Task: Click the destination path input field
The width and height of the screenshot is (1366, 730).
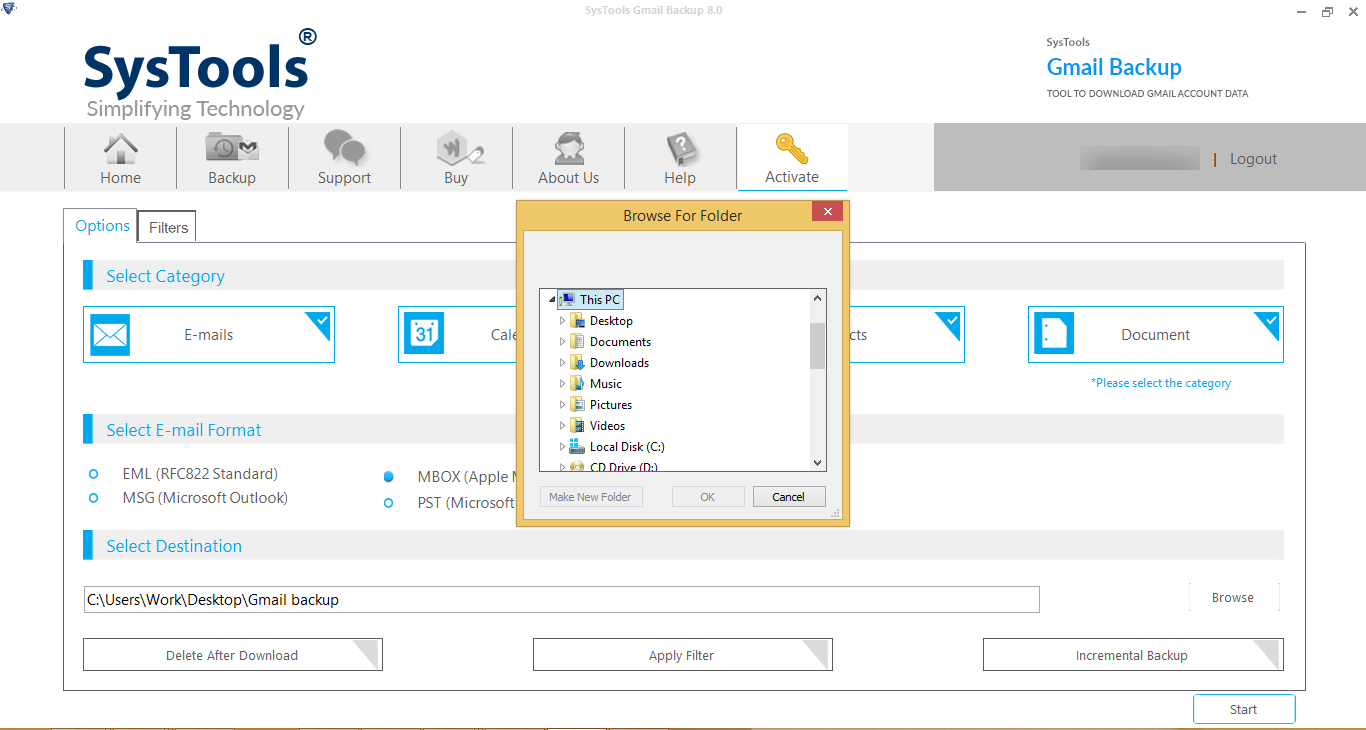Action: click(562, 600)
